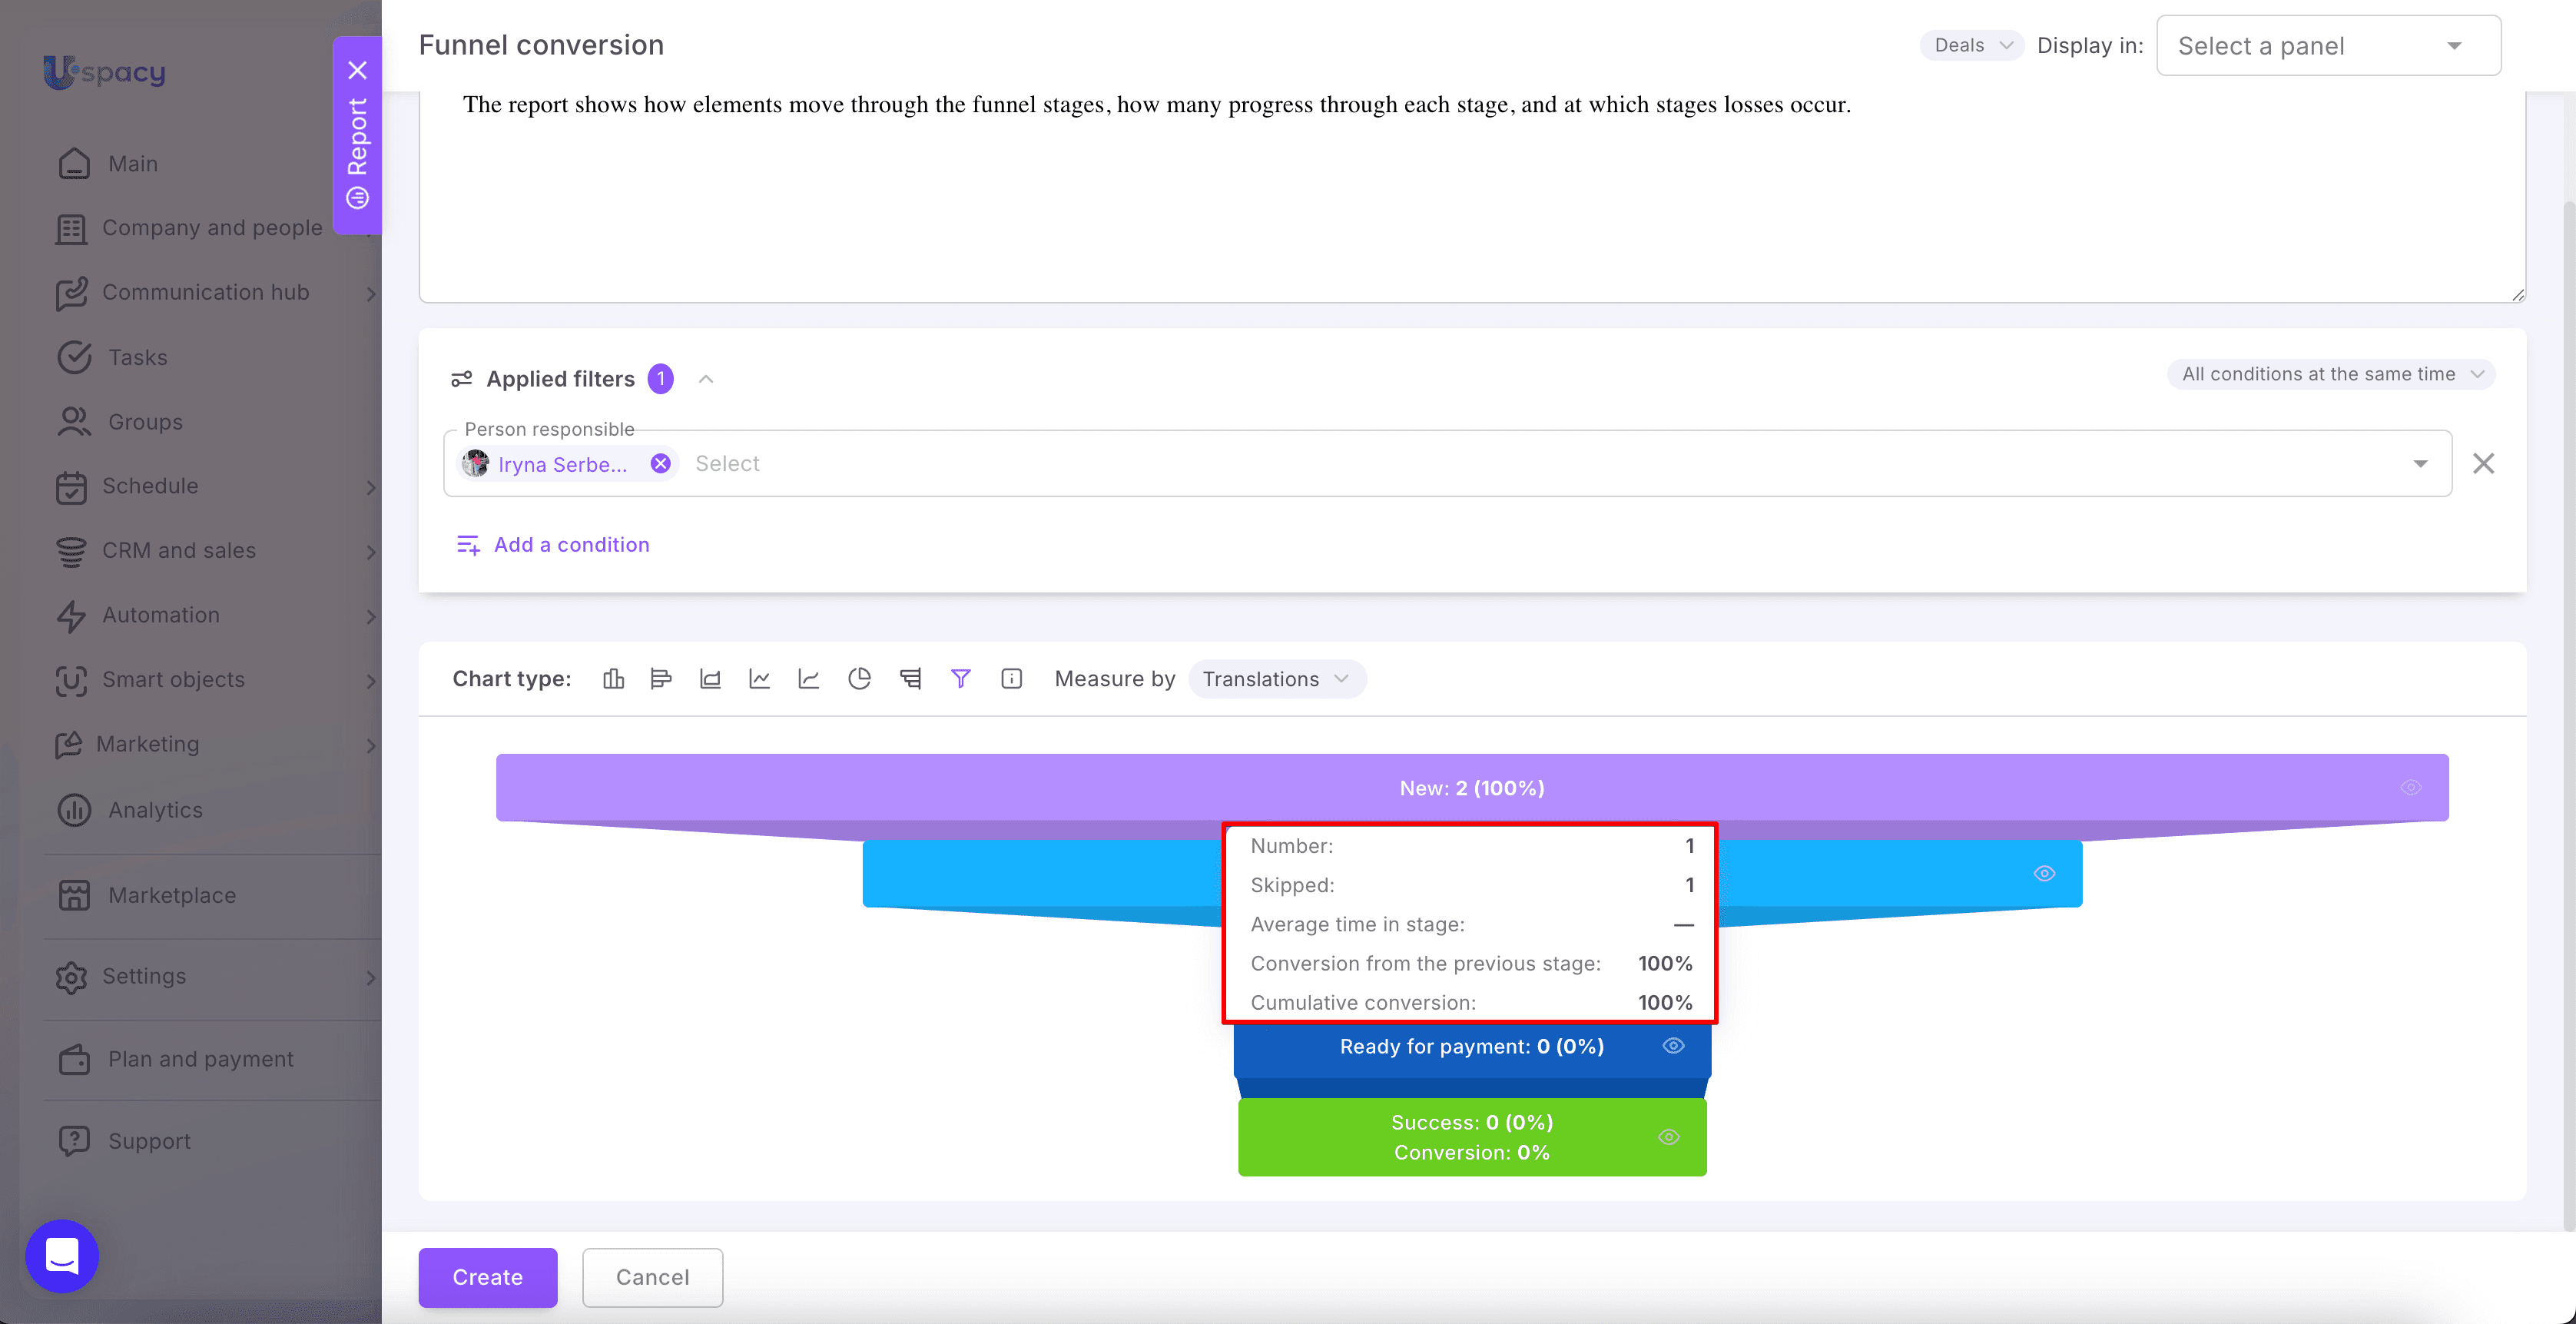Click the purple New funnel stage bar
Screen dimensions: 2576x1324
pyautogui.click(x=1472, y=787)
